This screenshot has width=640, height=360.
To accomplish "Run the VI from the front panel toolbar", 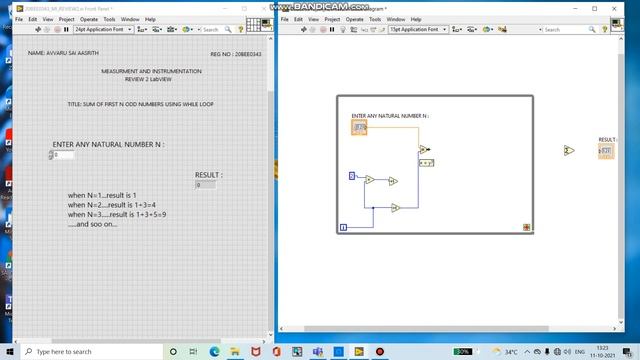I will (38, 29).
